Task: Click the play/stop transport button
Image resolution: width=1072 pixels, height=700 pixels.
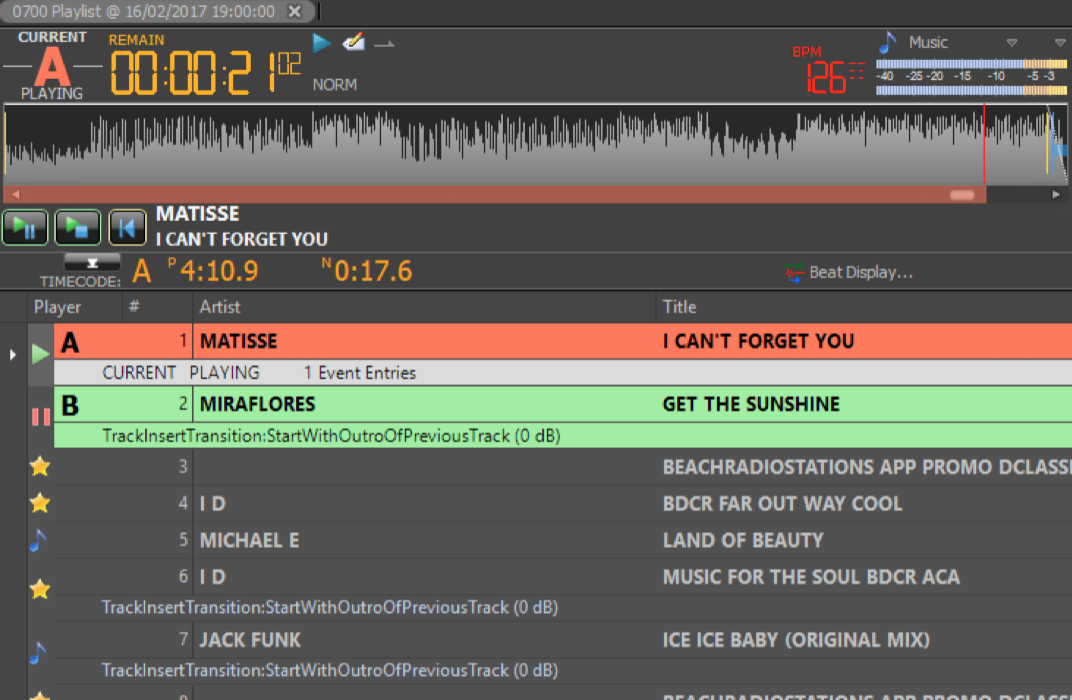Action: pos(77,228)
